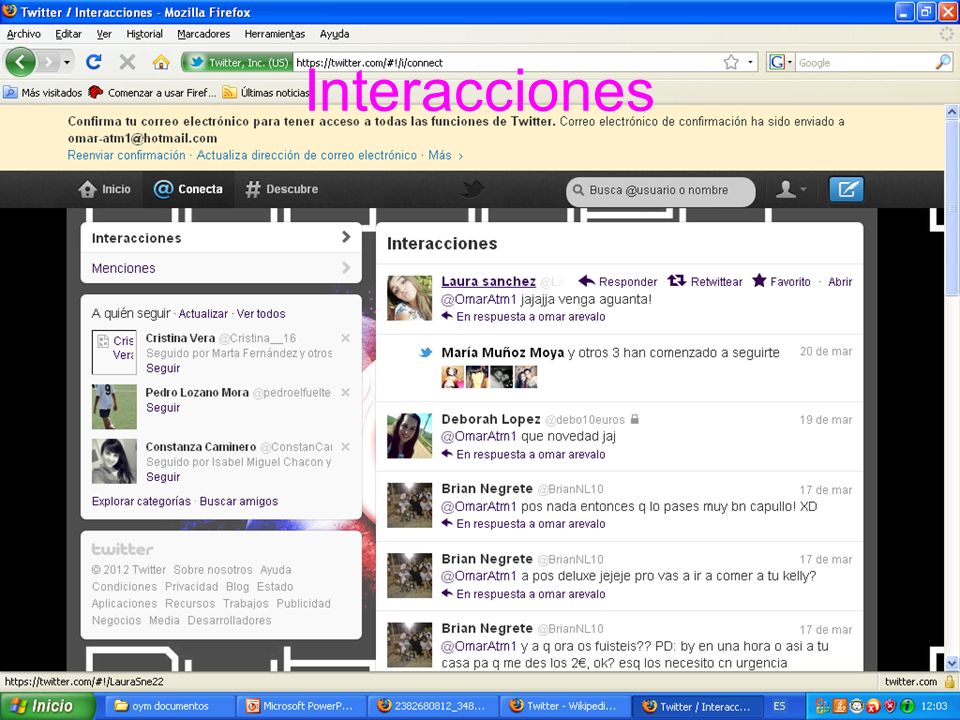Screen dimensions: 960x720
Task: Click Abrir on Laura sanchez tweet
Action: click(840, 282)
